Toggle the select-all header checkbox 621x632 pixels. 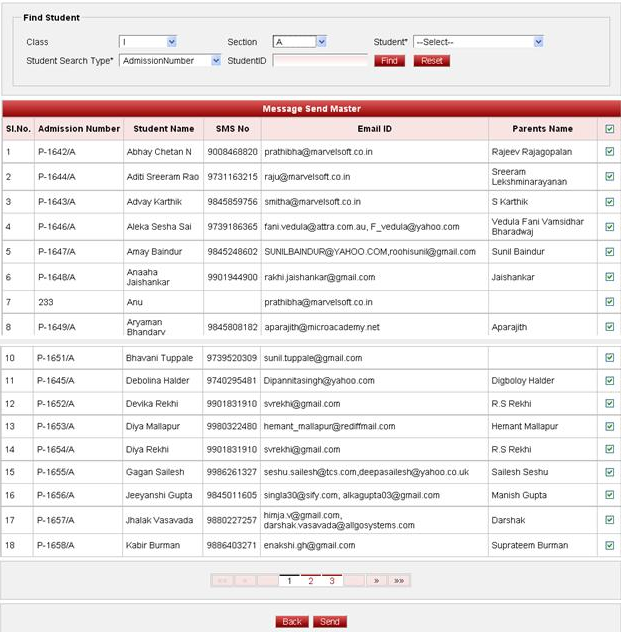click(609, 129)
